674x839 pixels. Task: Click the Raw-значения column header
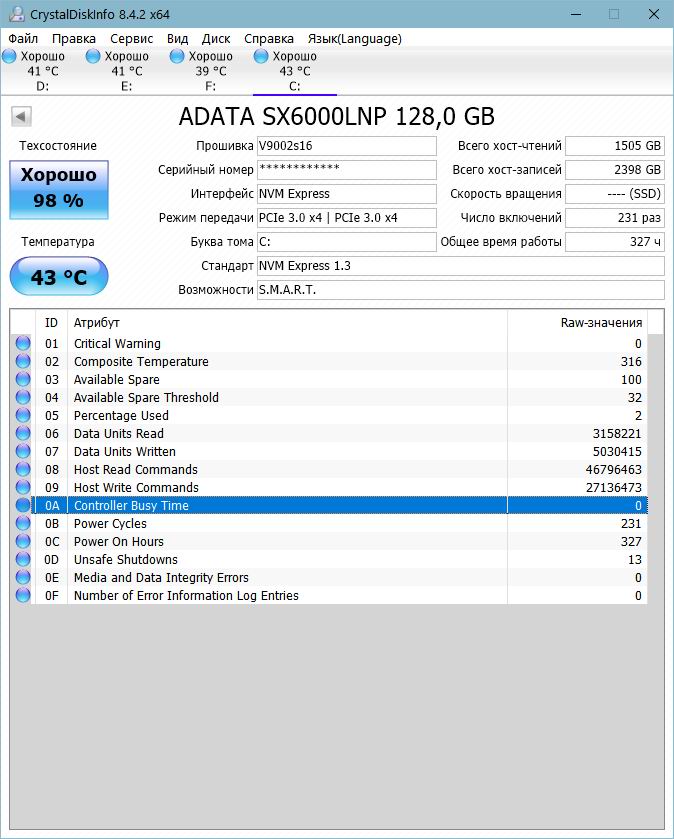577,323
